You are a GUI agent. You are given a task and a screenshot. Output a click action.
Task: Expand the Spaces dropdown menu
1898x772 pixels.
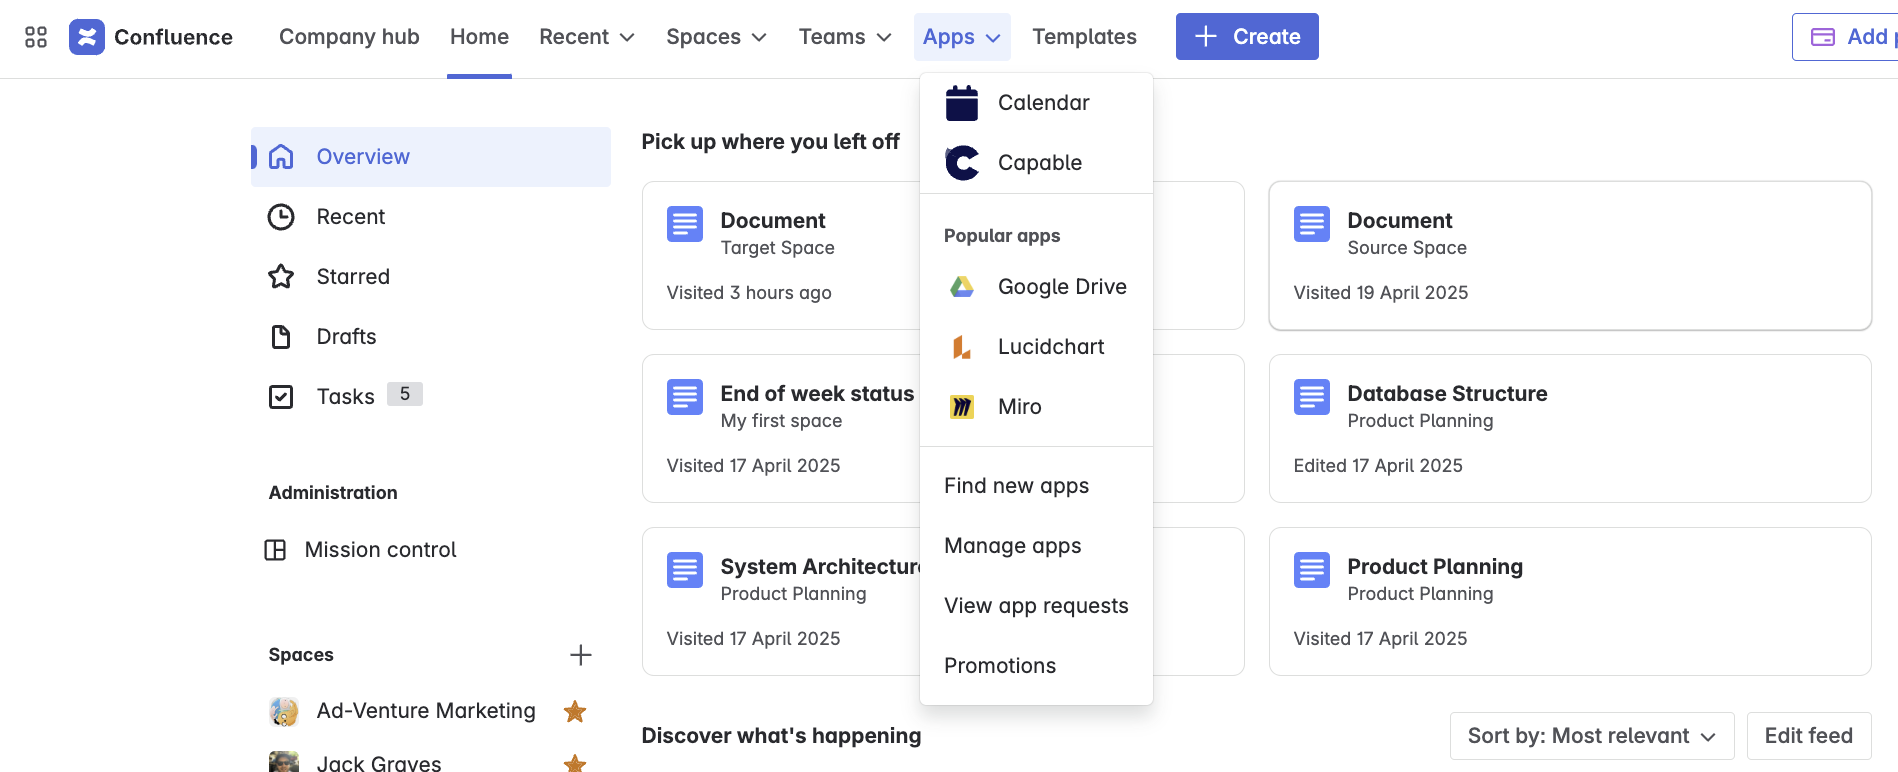pos(715,36)
